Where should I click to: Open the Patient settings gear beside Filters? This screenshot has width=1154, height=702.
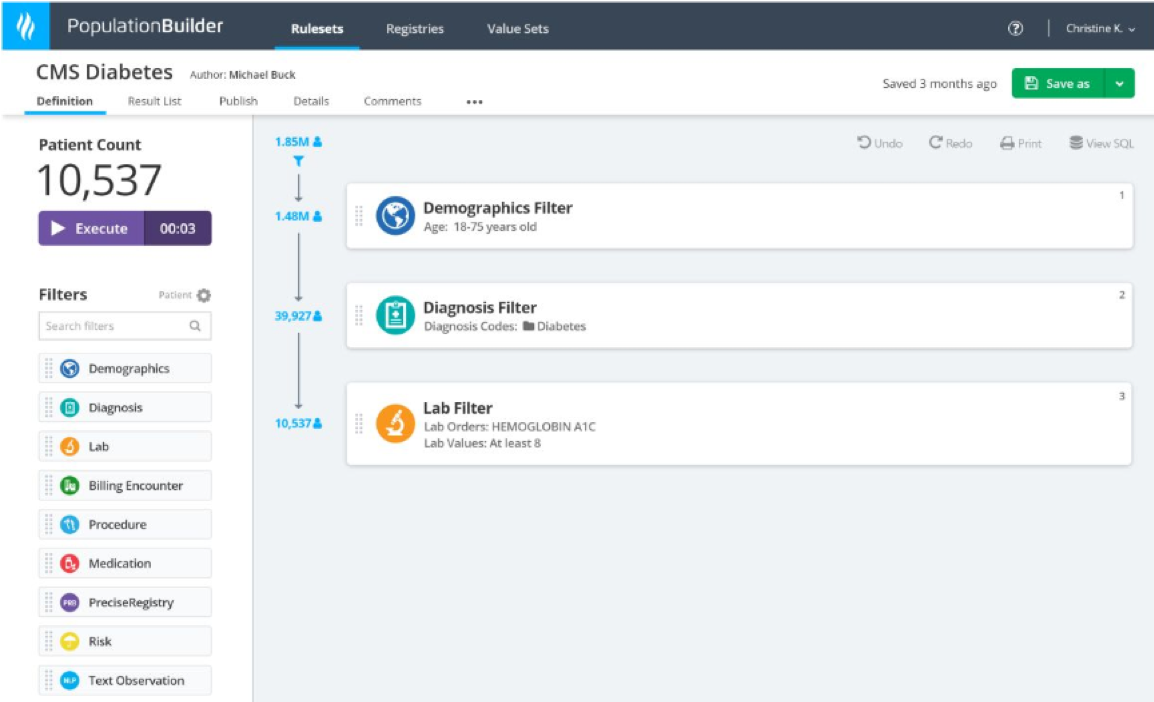pos(204,294)
